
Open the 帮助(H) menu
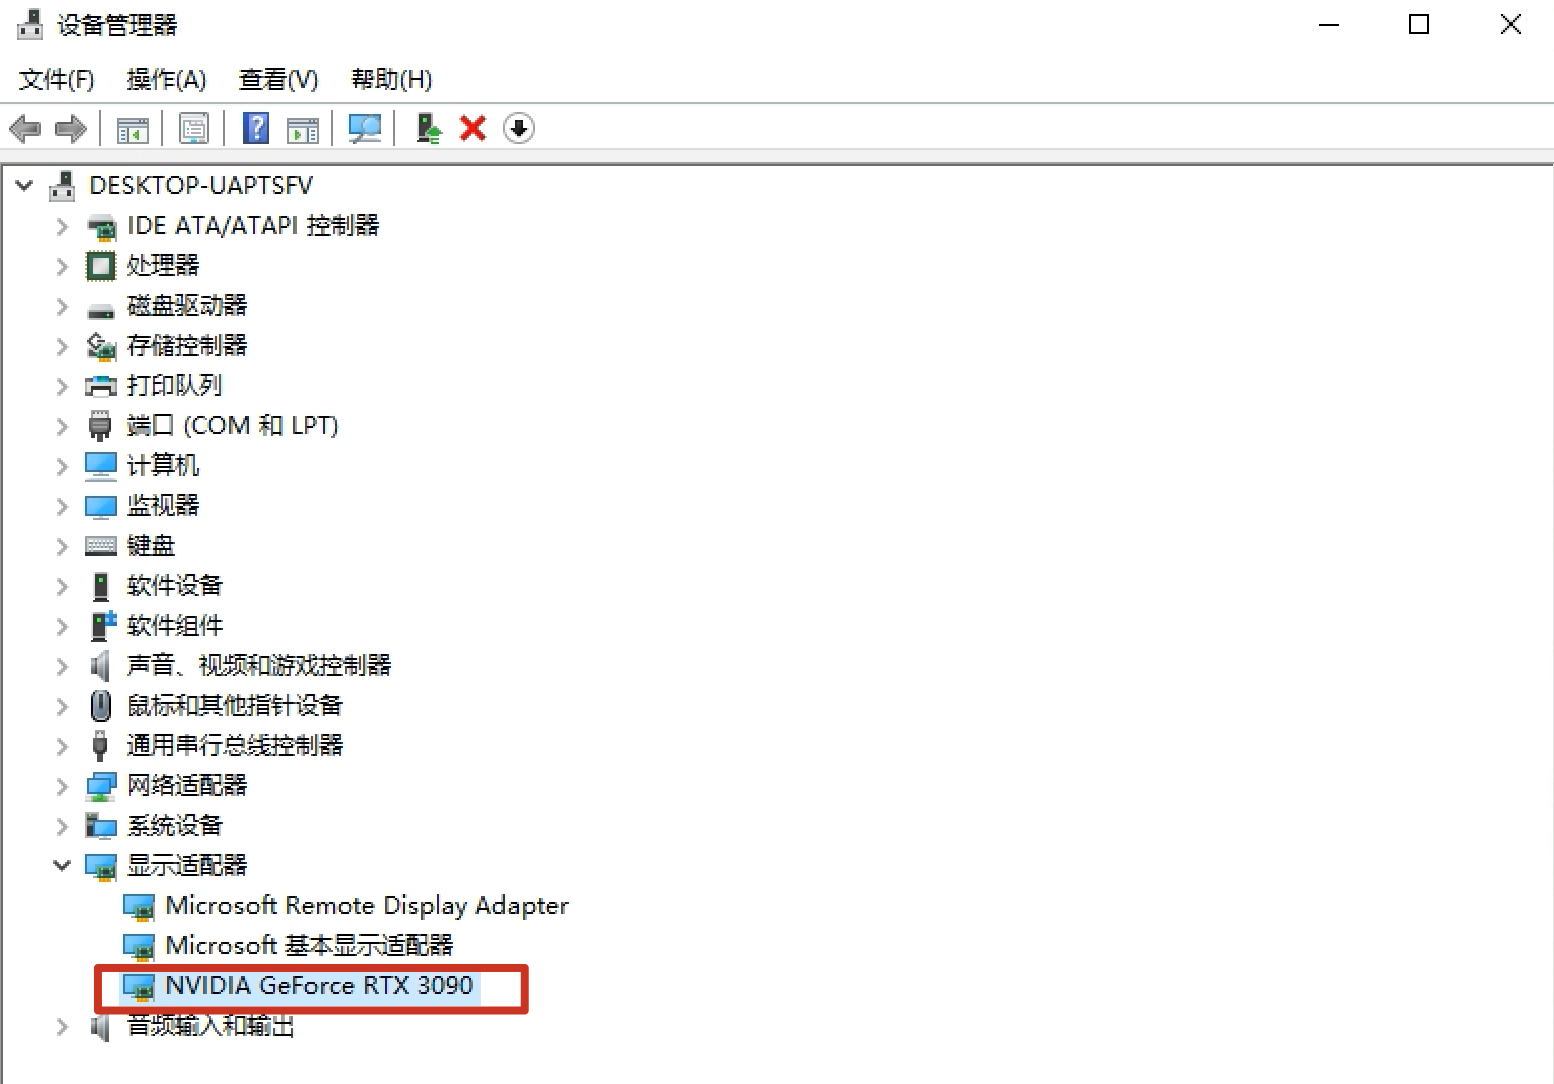pyautogui.click(x=391, y=80)
